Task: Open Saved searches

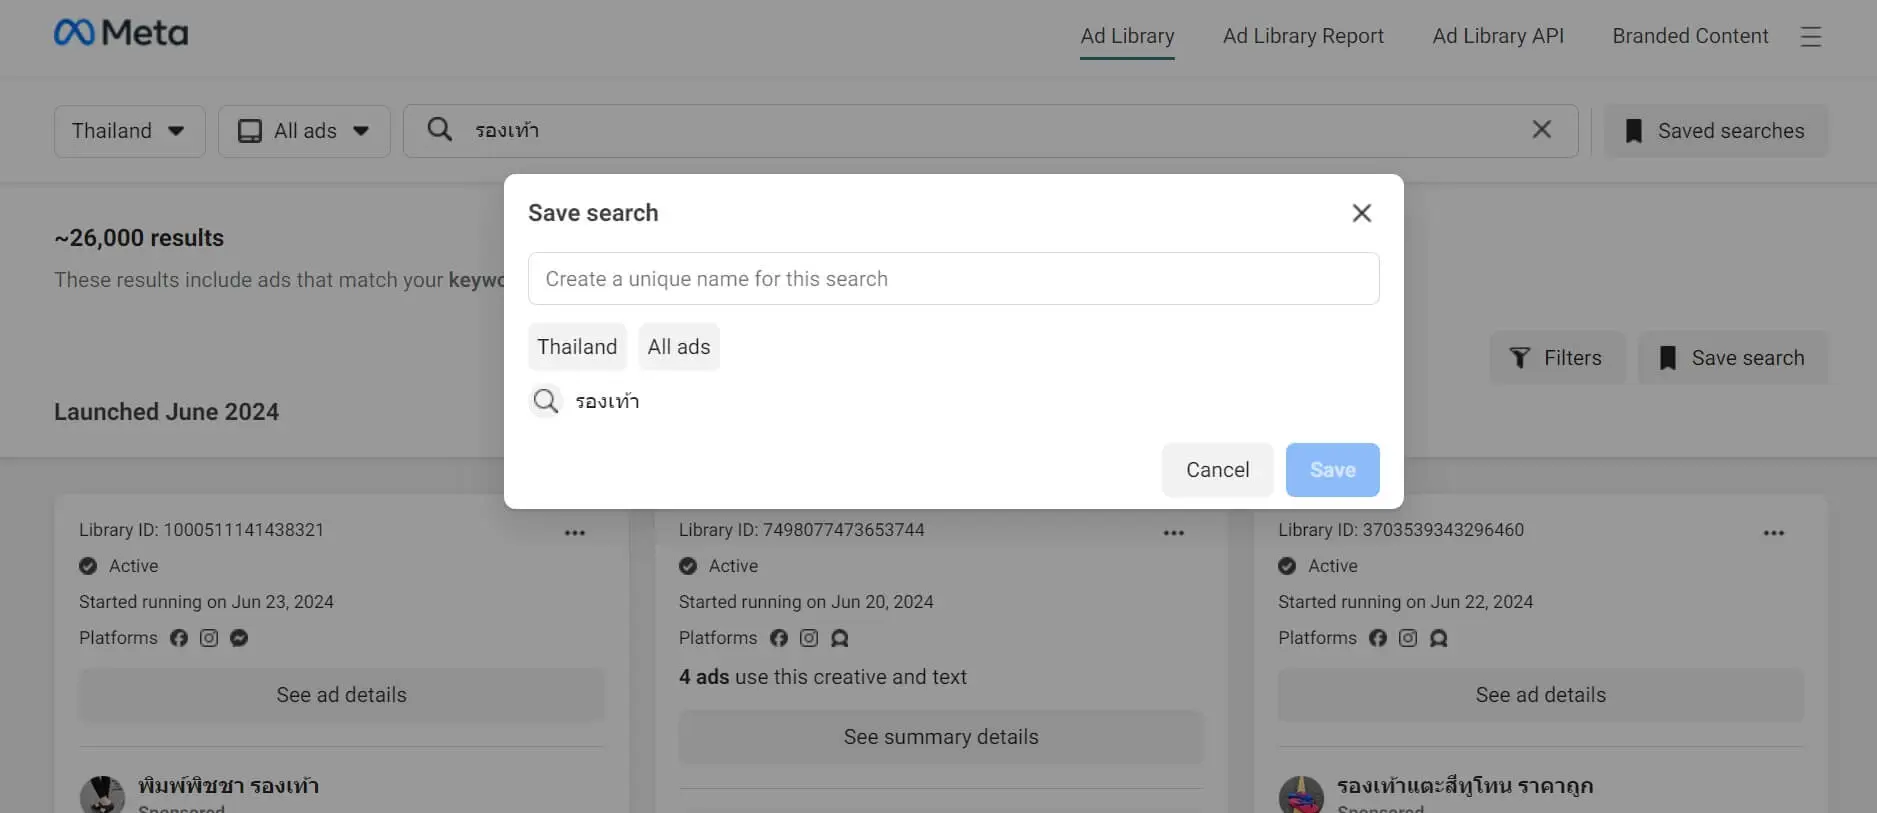Action: point(1716,131)
